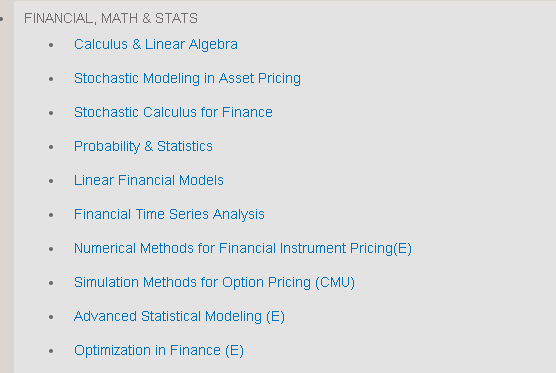Open Advanced Statistical Modeling (E) link
Screen dimensions: 556x373
click(x=179, y=317)
